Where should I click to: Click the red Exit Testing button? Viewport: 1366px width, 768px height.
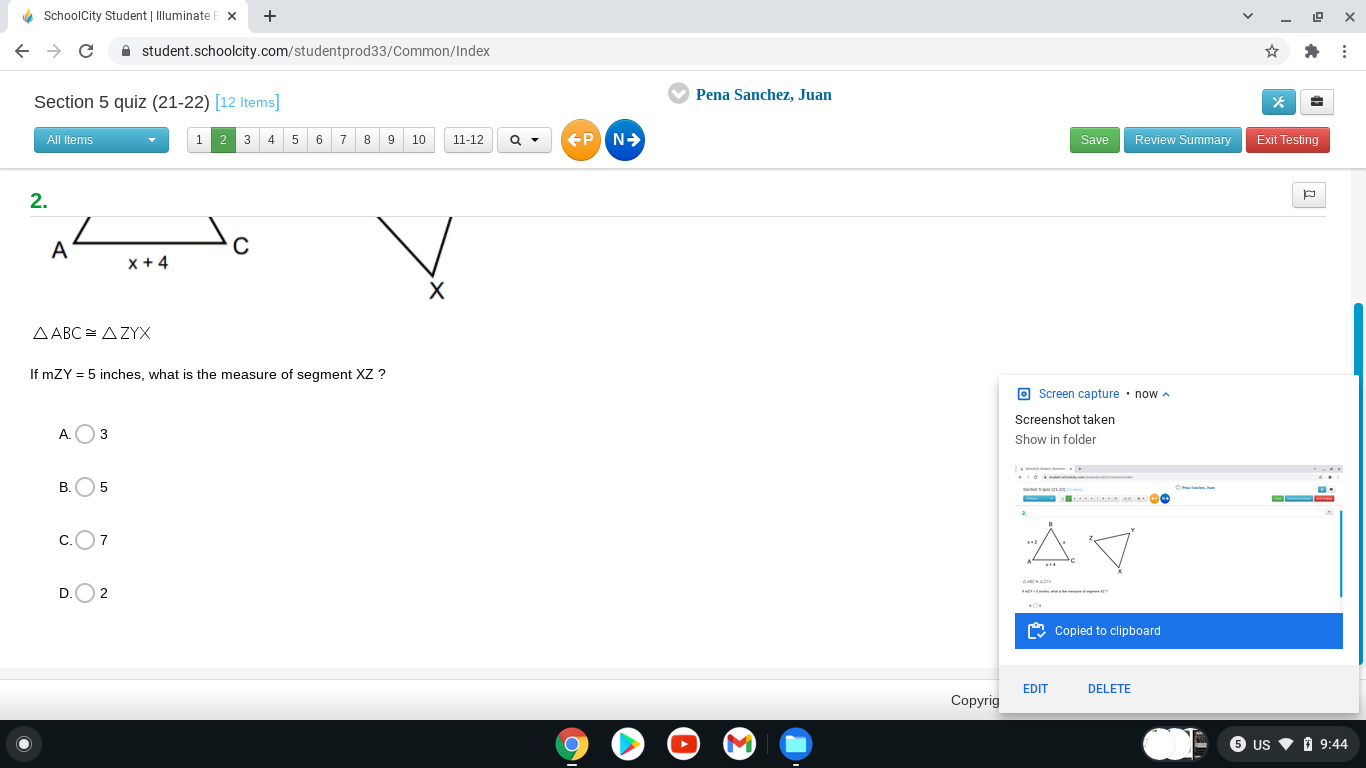coord(1288,140)
